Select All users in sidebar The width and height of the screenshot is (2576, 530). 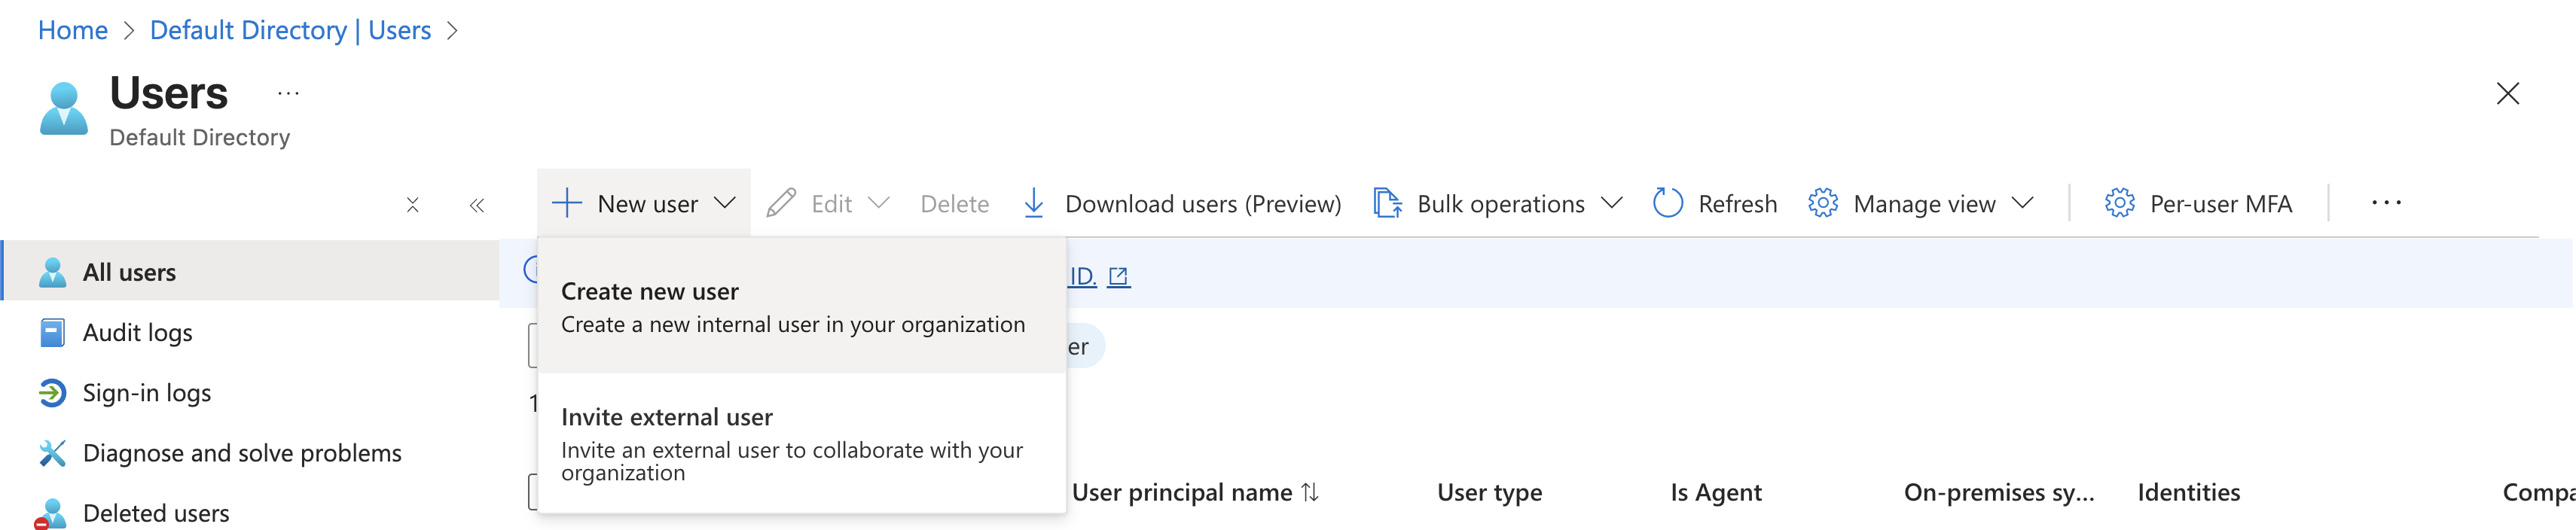coord(129,272)
